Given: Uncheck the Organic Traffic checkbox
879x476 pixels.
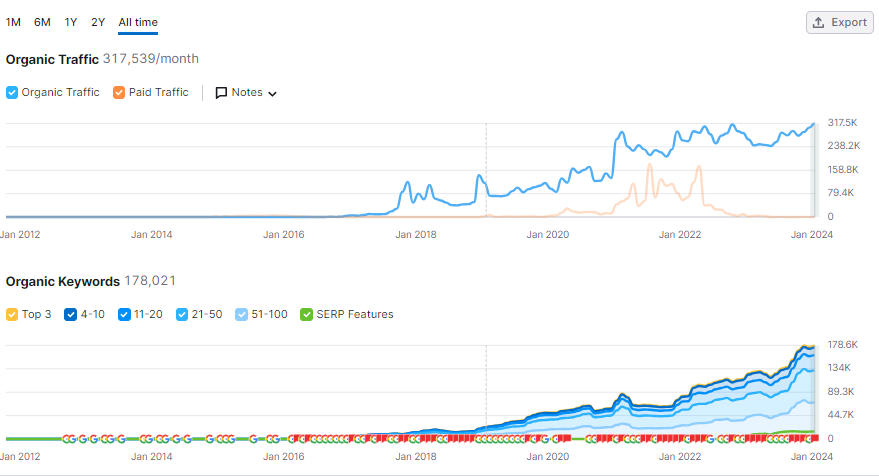Looking at the screenshot, I should coord(12,93).
